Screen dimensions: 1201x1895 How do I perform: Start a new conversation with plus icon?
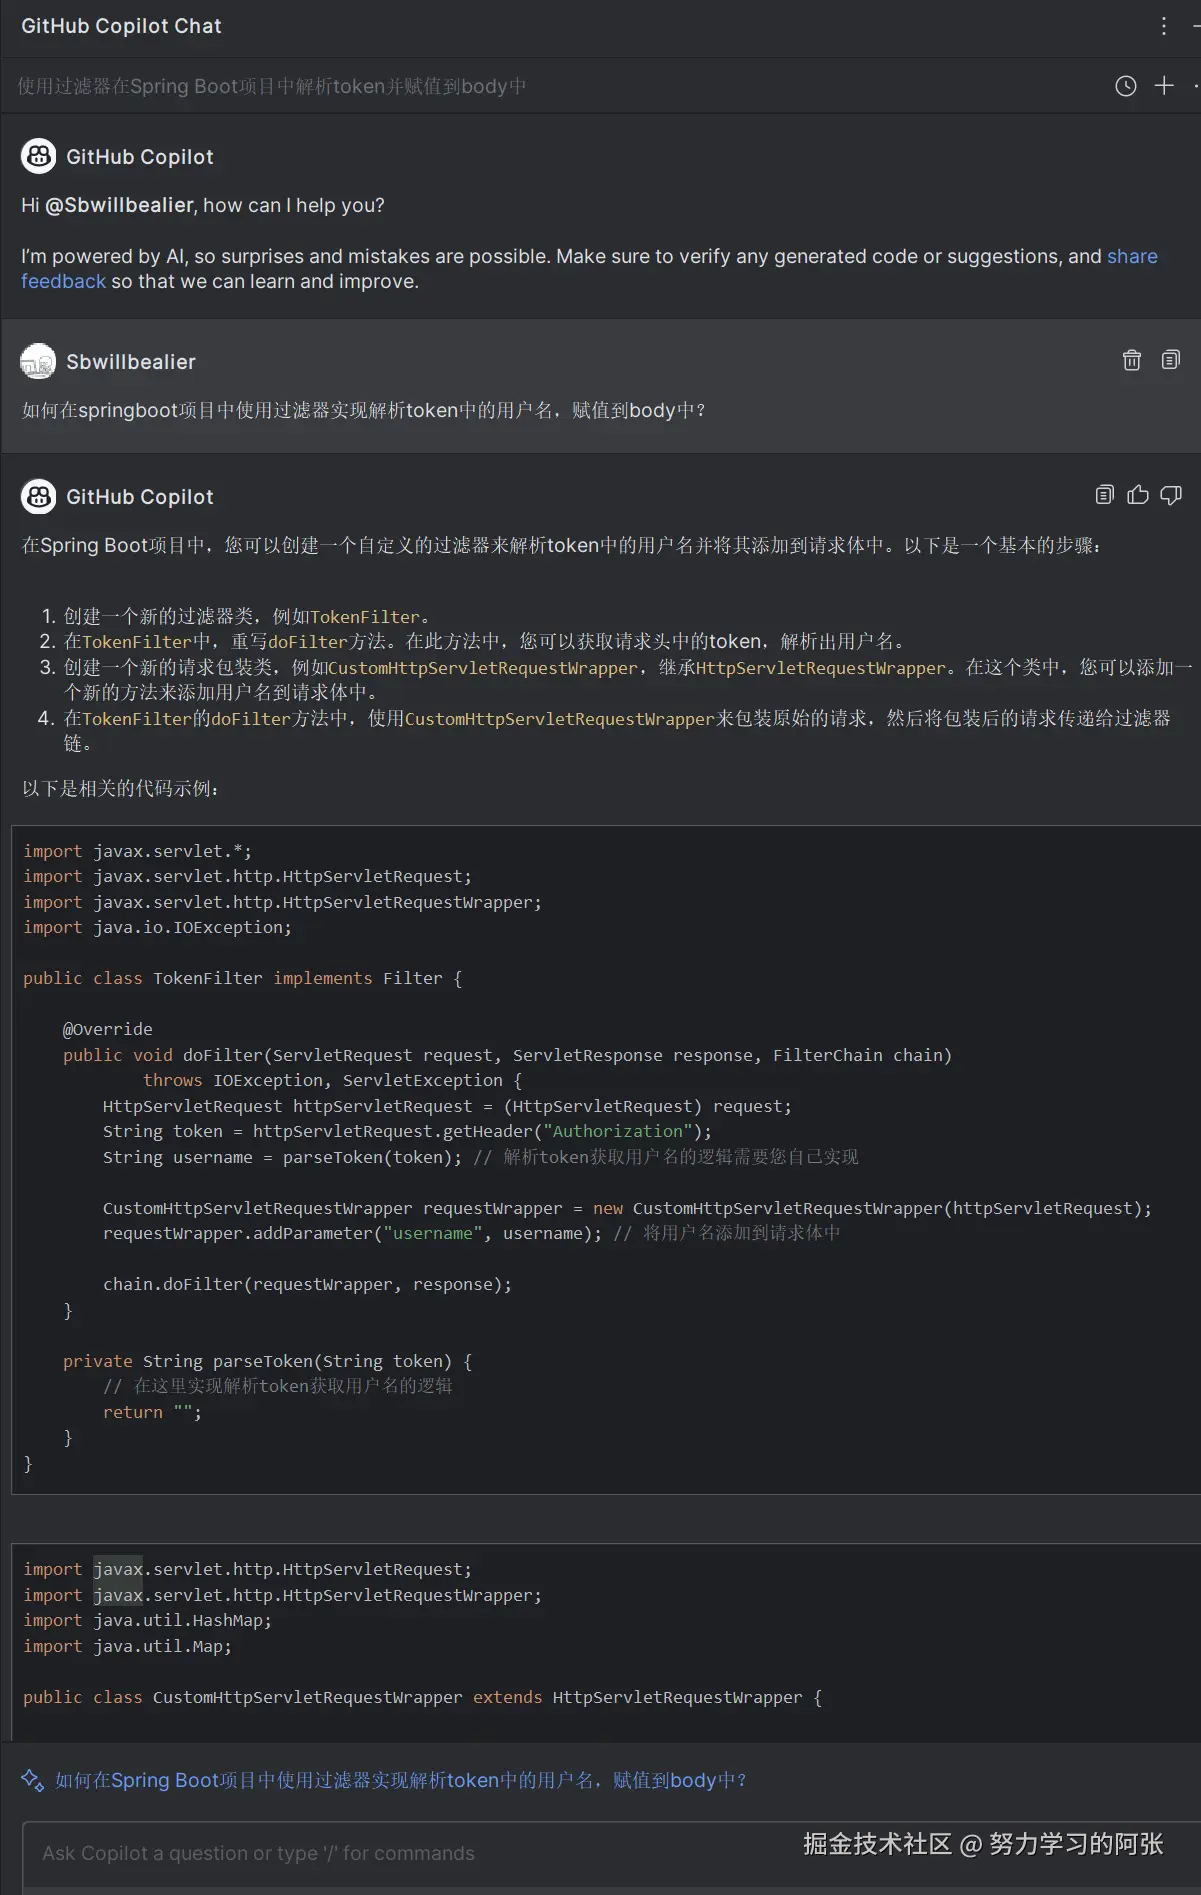pos(1164,86)
